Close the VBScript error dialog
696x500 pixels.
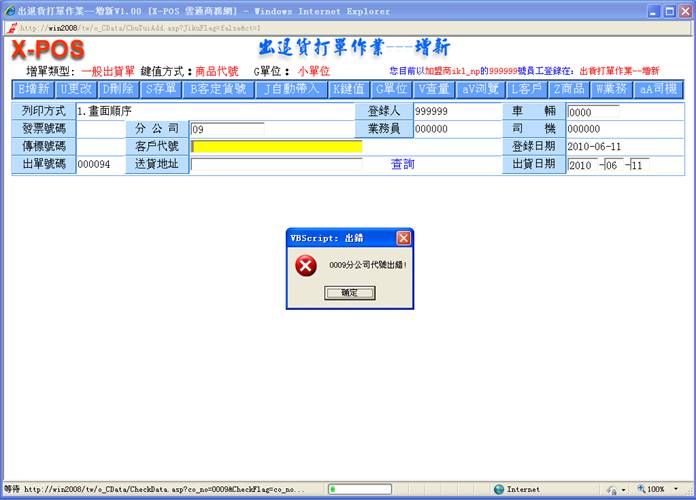(403, 238)
